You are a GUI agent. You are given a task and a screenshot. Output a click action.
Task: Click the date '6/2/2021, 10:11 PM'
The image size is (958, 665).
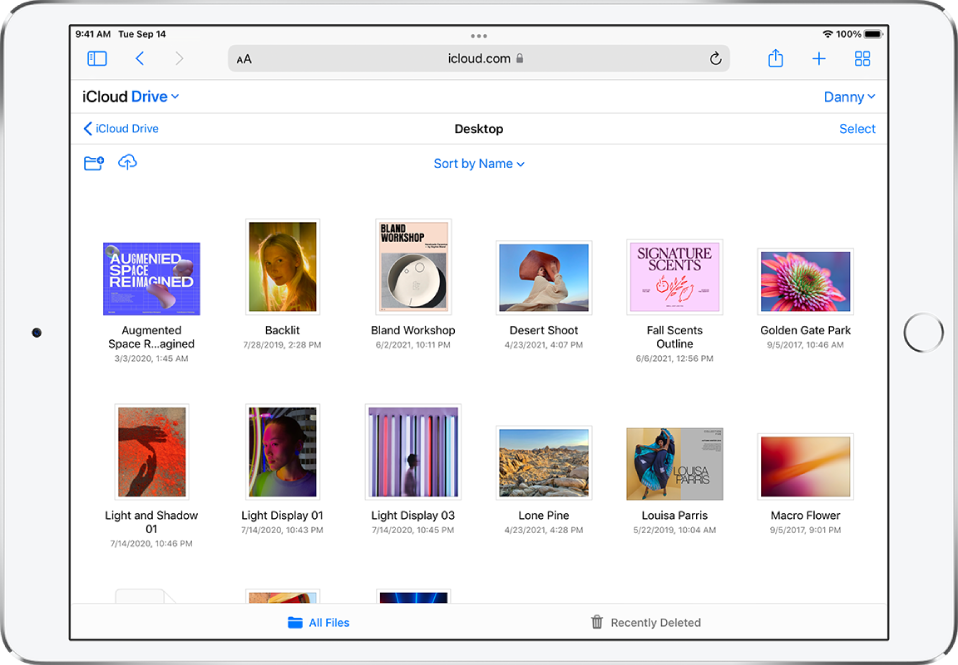(x=413, y=345)
